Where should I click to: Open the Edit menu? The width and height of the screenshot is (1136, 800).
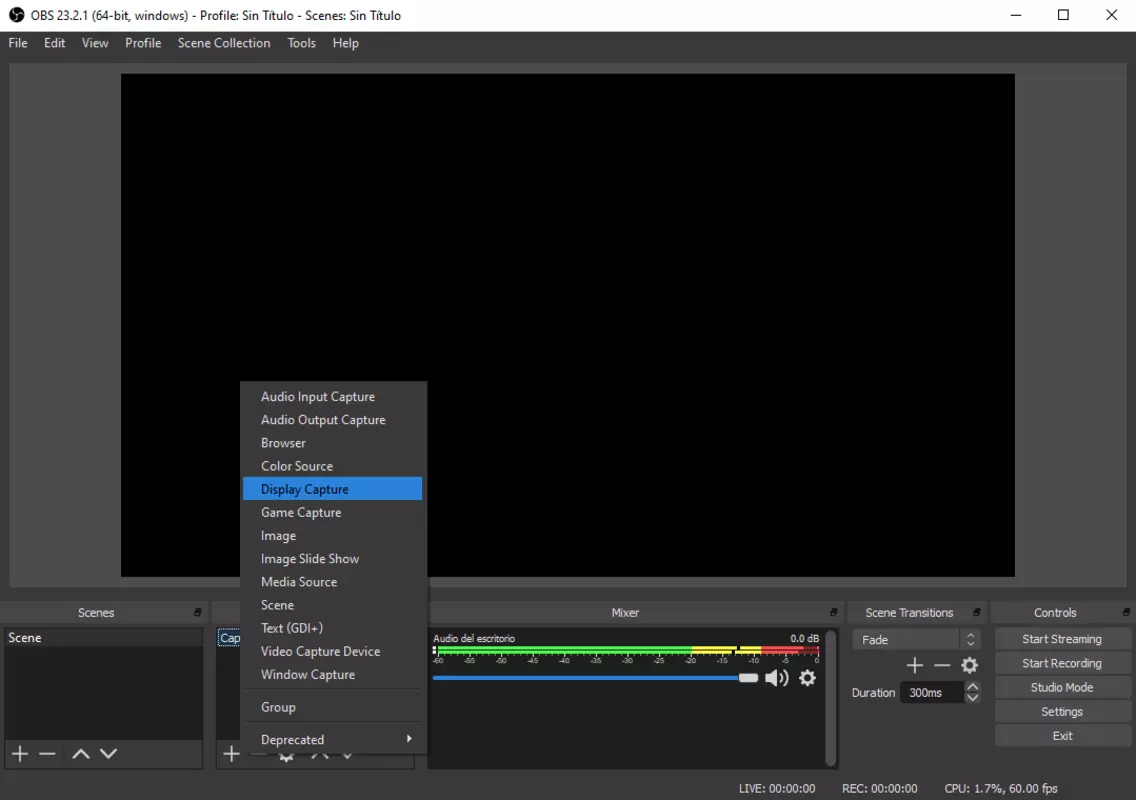54,43
